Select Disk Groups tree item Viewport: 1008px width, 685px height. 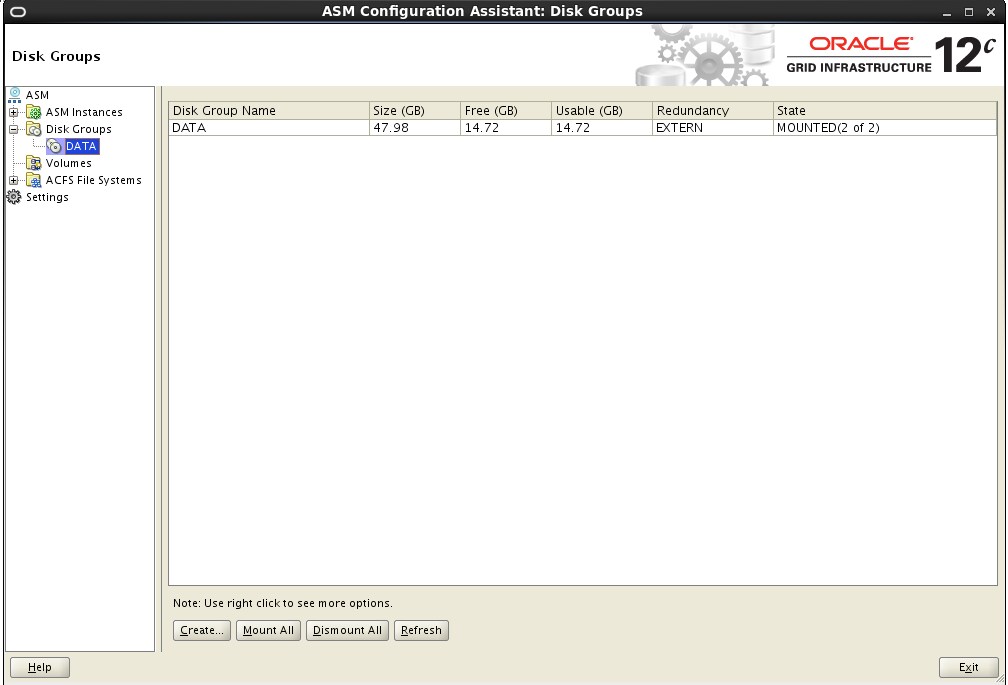pyautogui.click(x=78, y=129)
